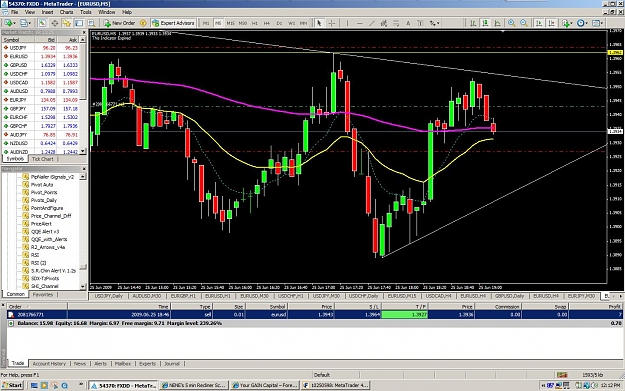Open the Journal terminal tab
Viewport: 625px width, 391px height.
pos(172,363)
